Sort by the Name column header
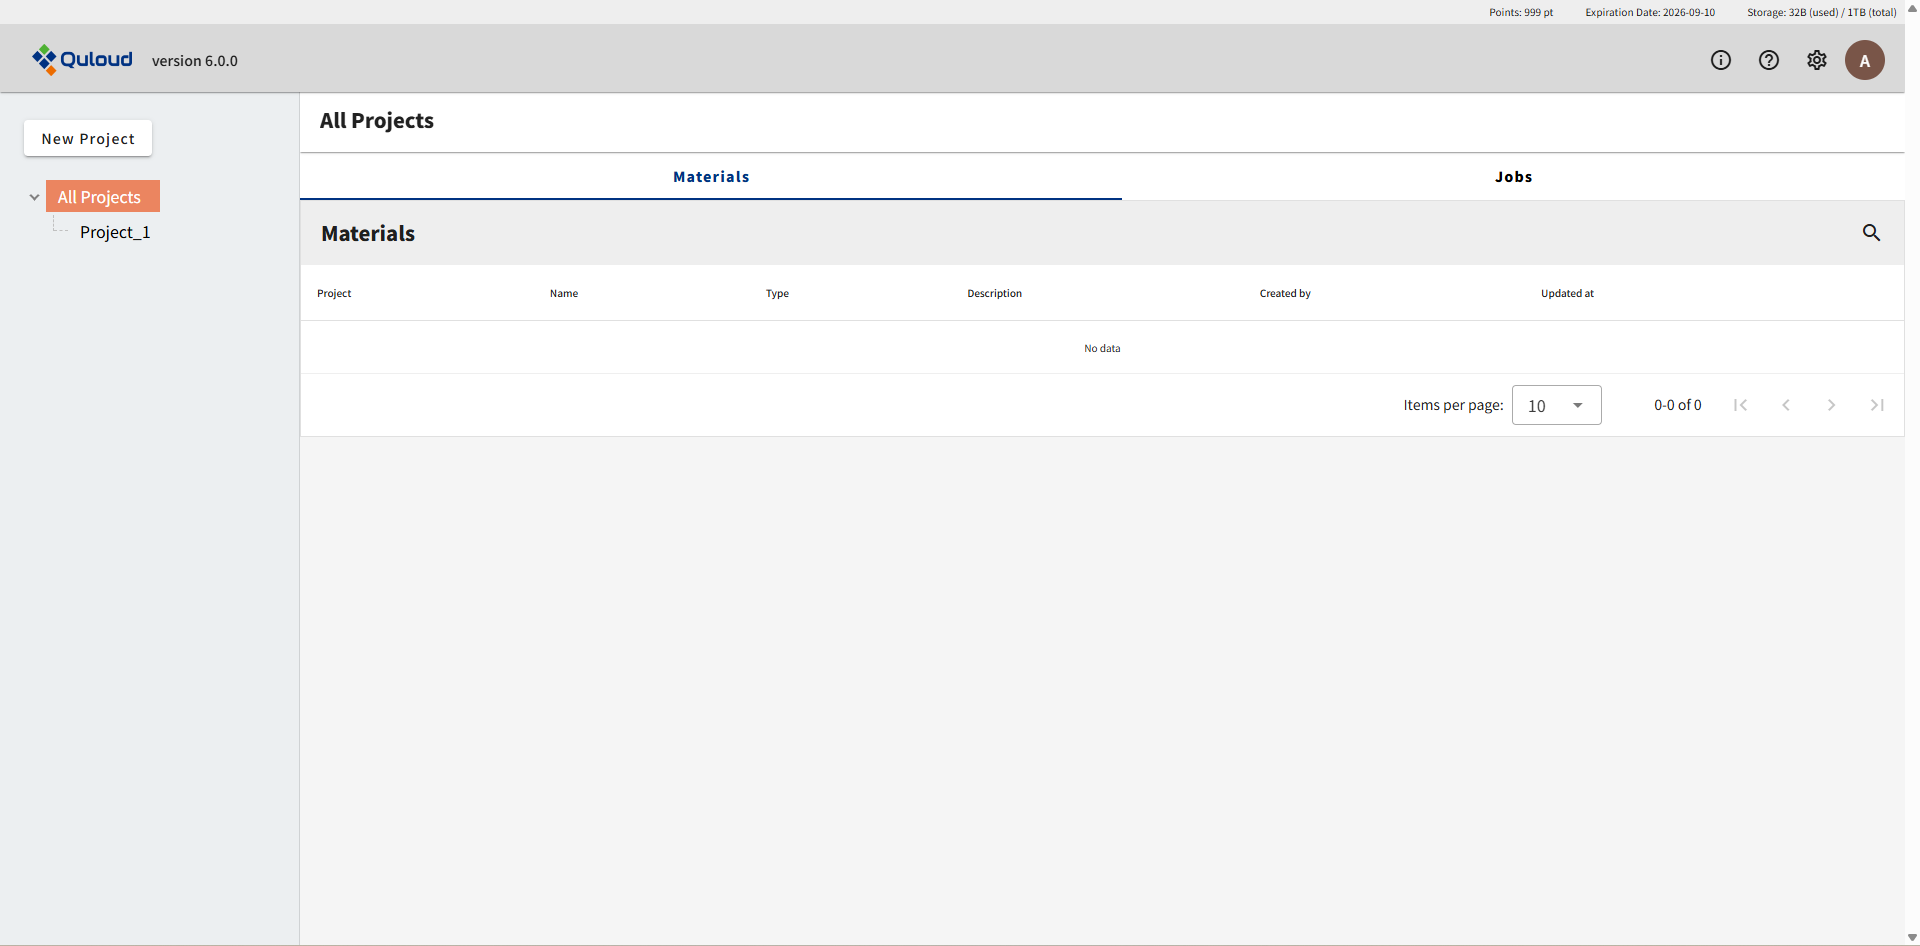This screenshot has width=1920, height=946. tap(564, 293)
